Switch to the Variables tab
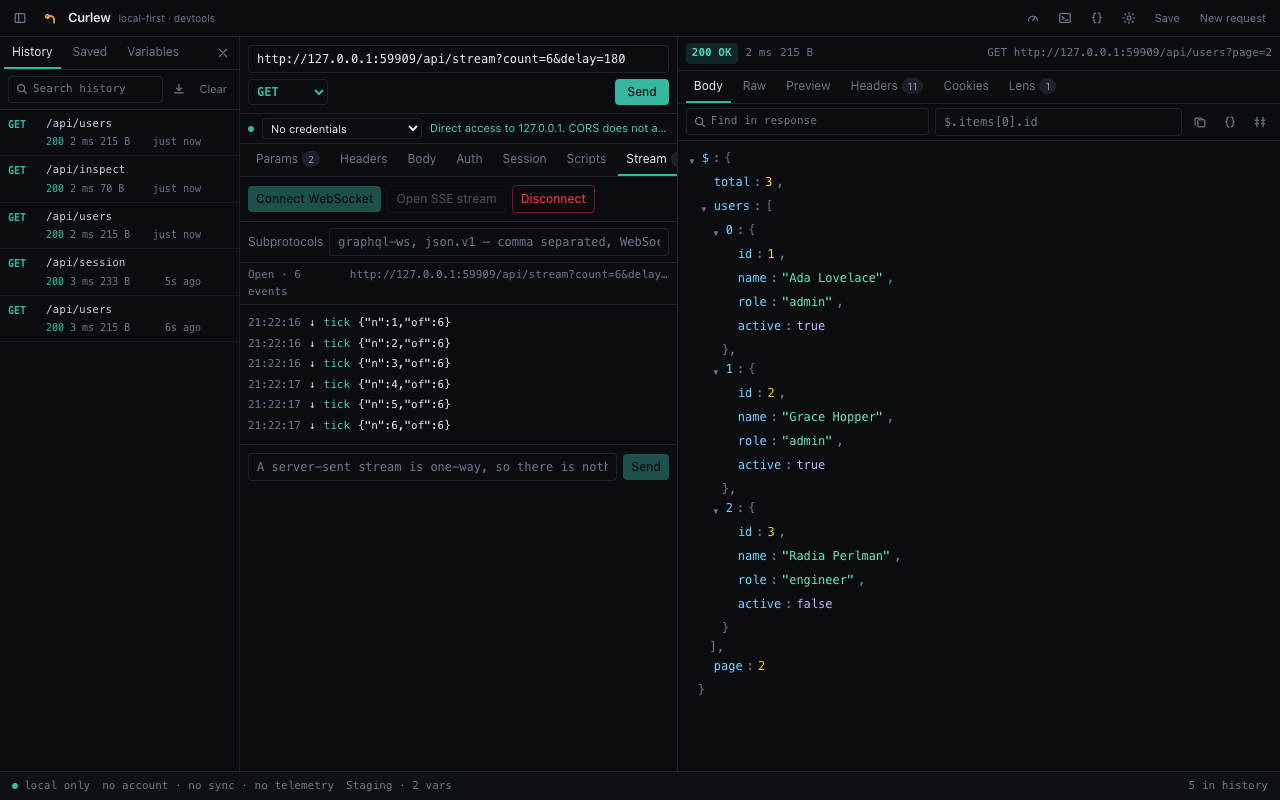Image resolution: width=1280 pixels, height=800 pixels. [153, 52]
